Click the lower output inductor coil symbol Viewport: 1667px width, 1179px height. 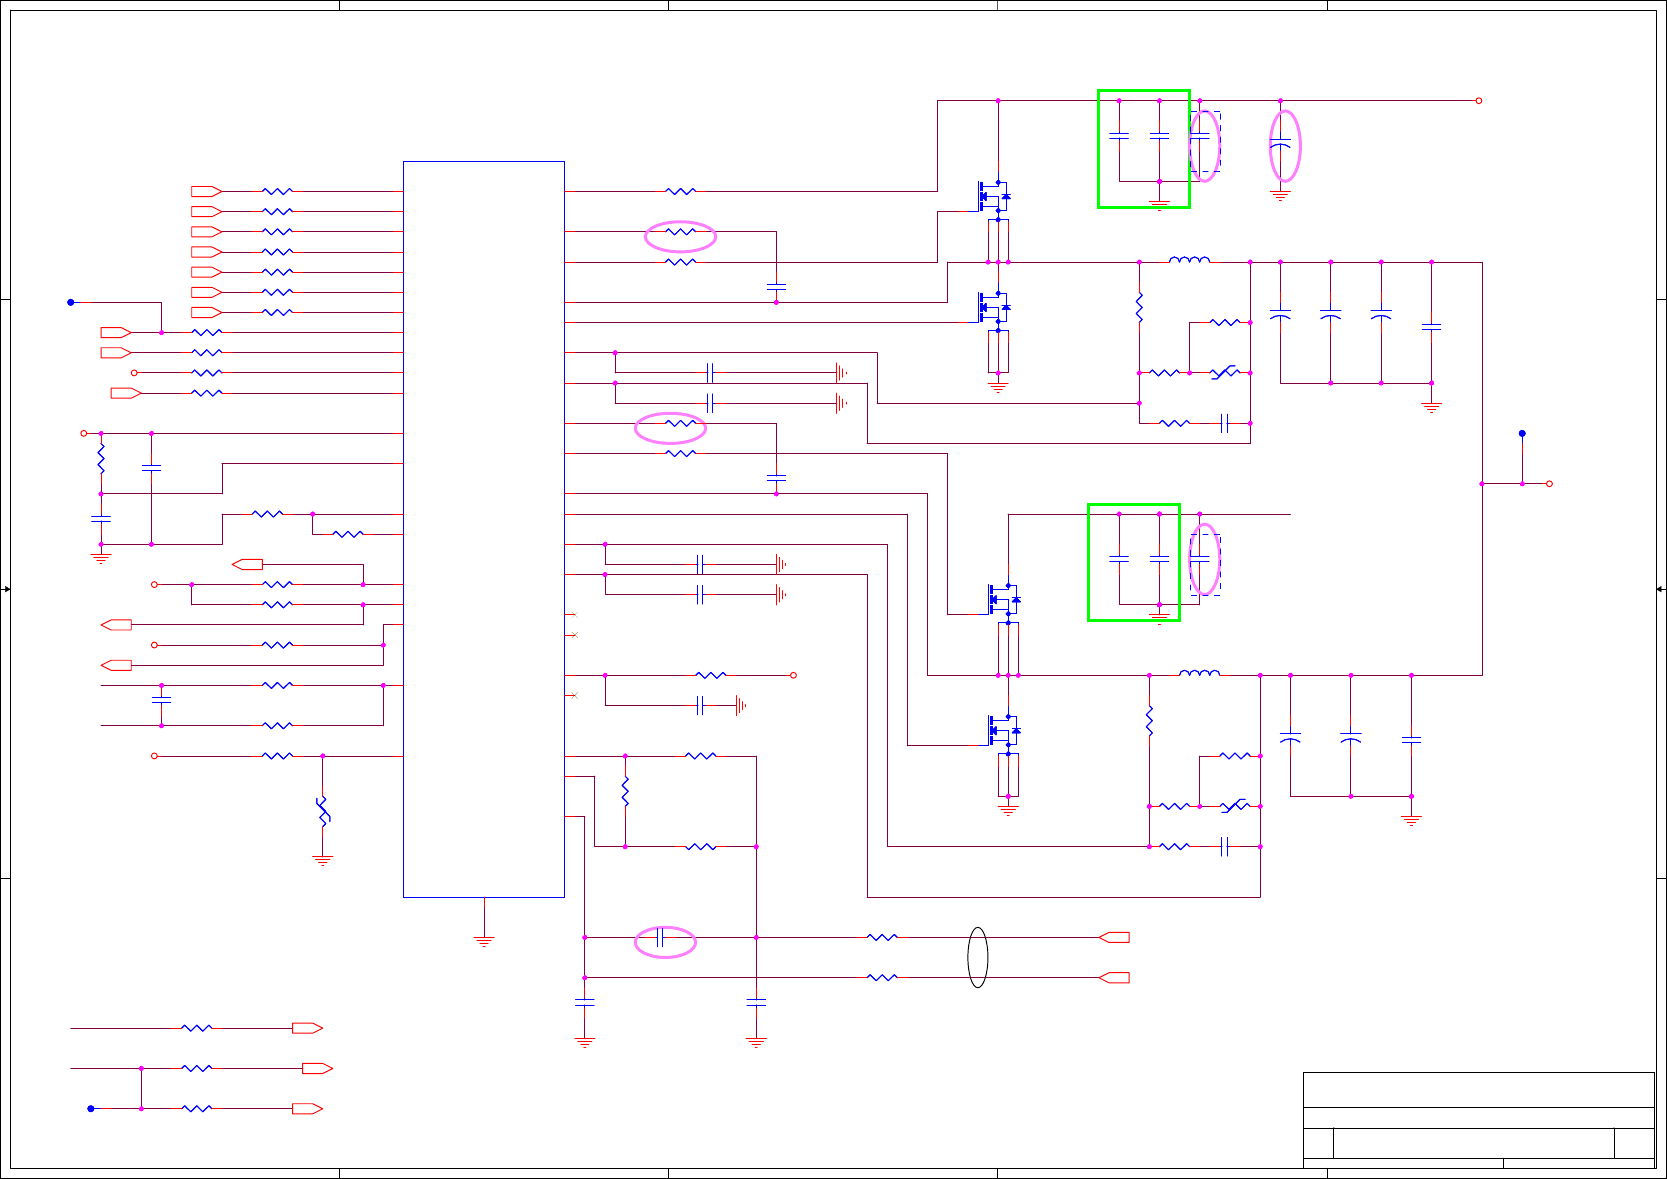tap(1199, 673)
